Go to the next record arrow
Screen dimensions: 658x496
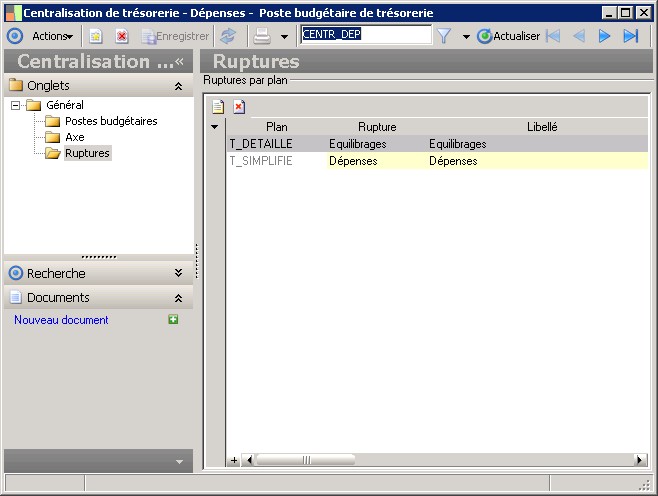(x=604, y=36)
